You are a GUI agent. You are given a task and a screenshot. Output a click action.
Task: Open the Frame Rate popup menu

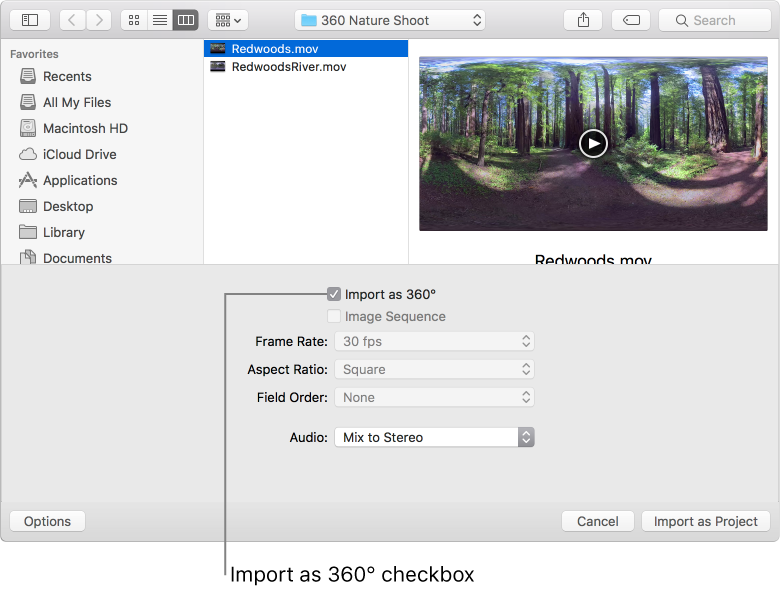click(x=434, y=341)
